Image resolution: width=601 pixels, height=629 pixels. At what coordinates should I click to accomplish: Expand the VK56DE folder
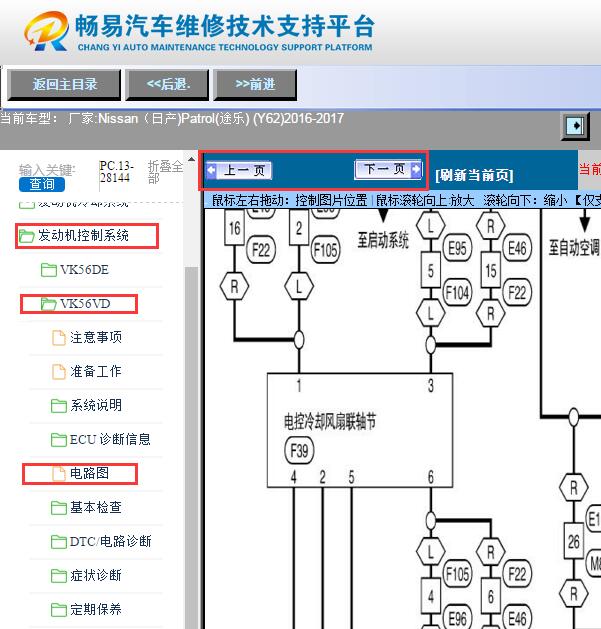coord(84,270)
